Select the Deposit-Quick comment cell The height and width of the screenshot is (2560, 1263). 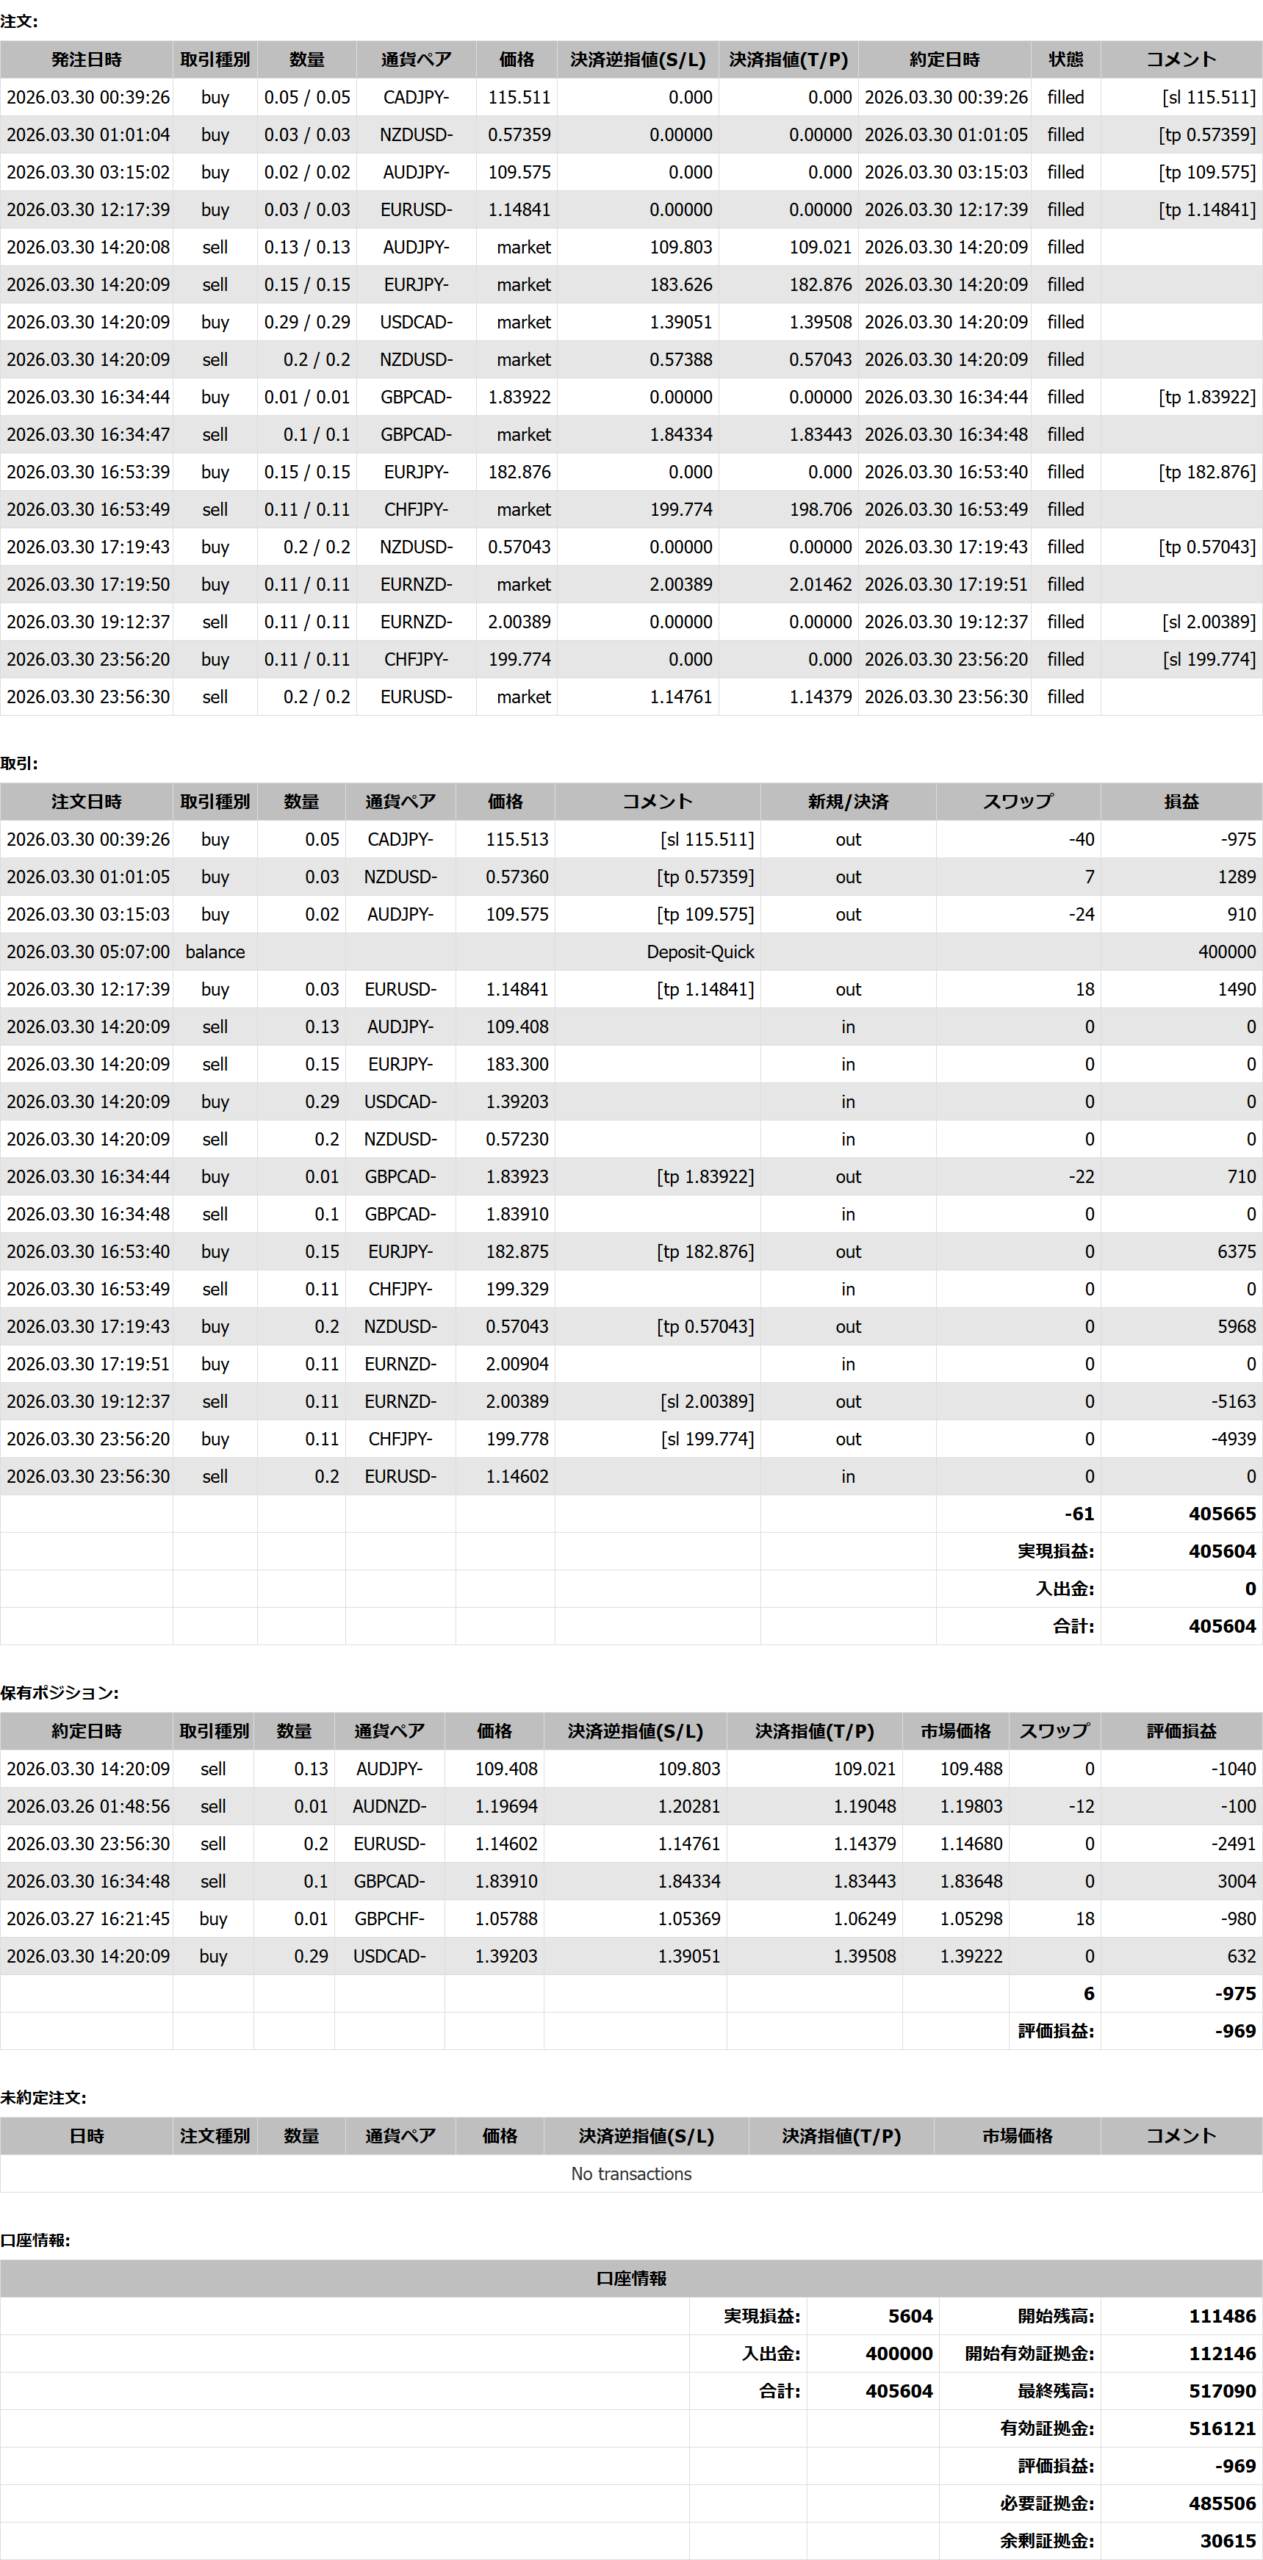pos(699,952)
